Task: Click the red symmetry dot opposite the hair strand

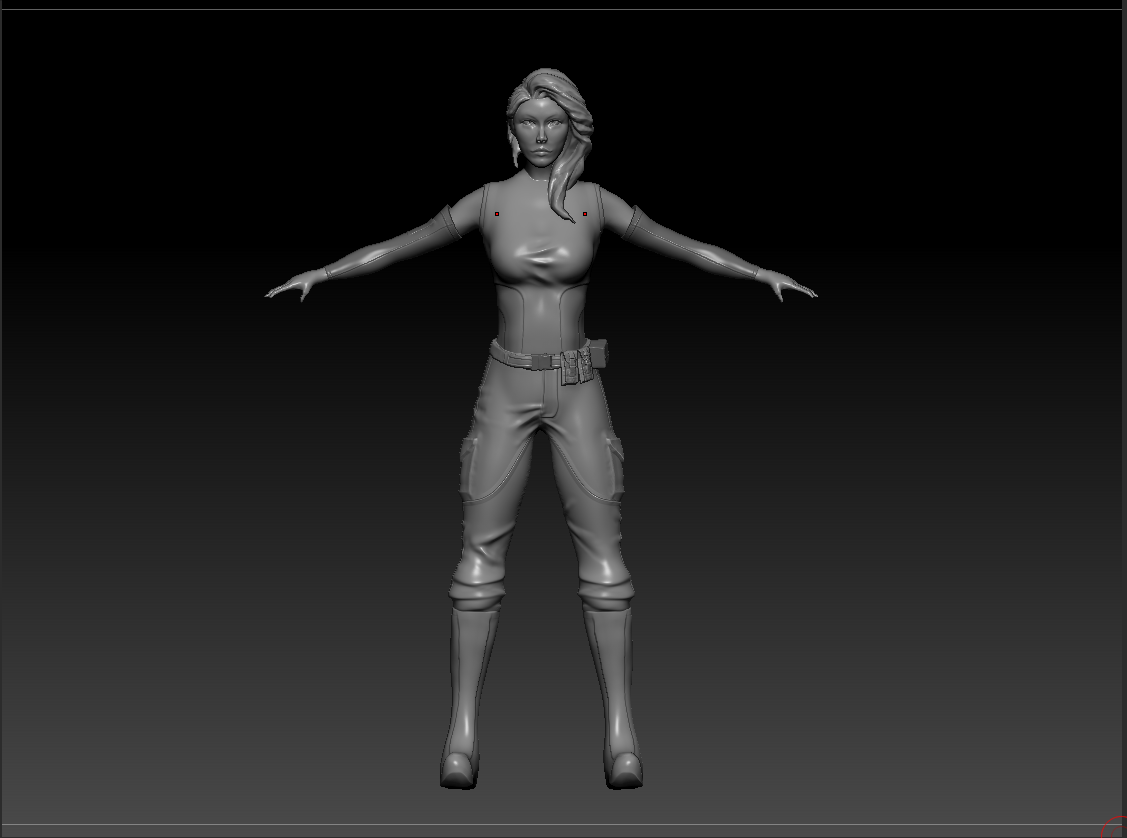Action: 497,213
